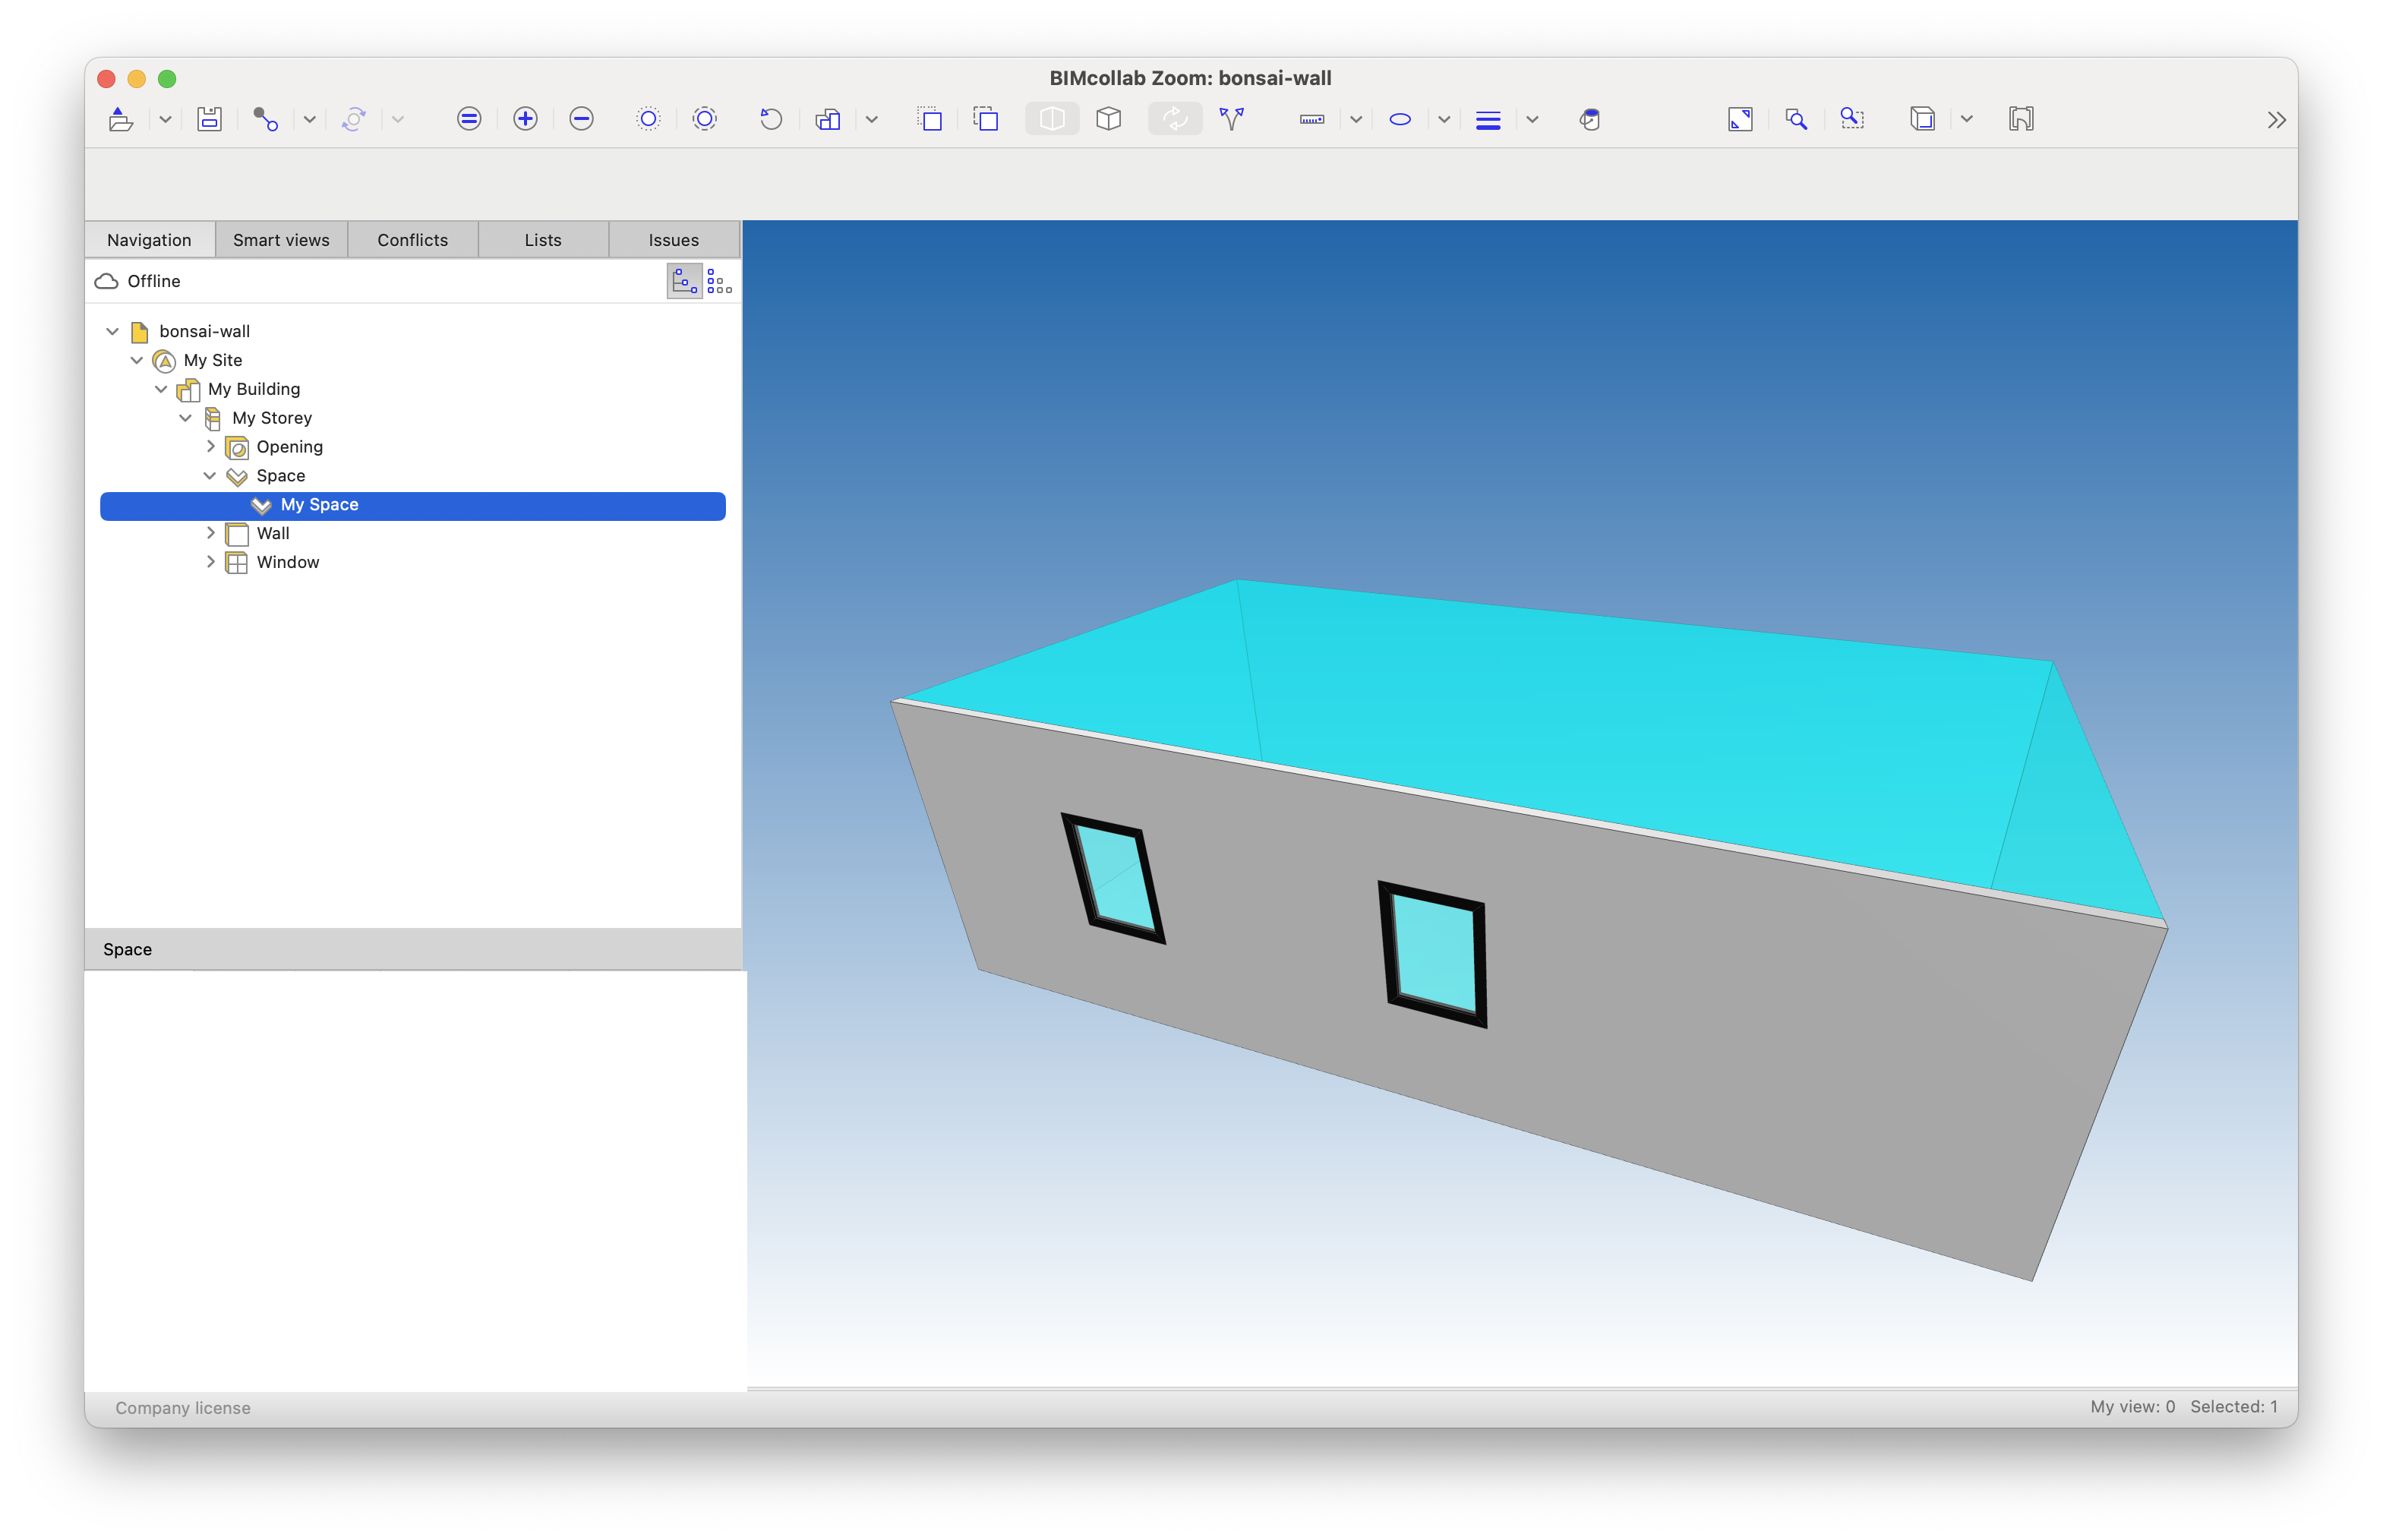
Task: Switch to the grid-dots list view toggle
Action: click(719, 282)
